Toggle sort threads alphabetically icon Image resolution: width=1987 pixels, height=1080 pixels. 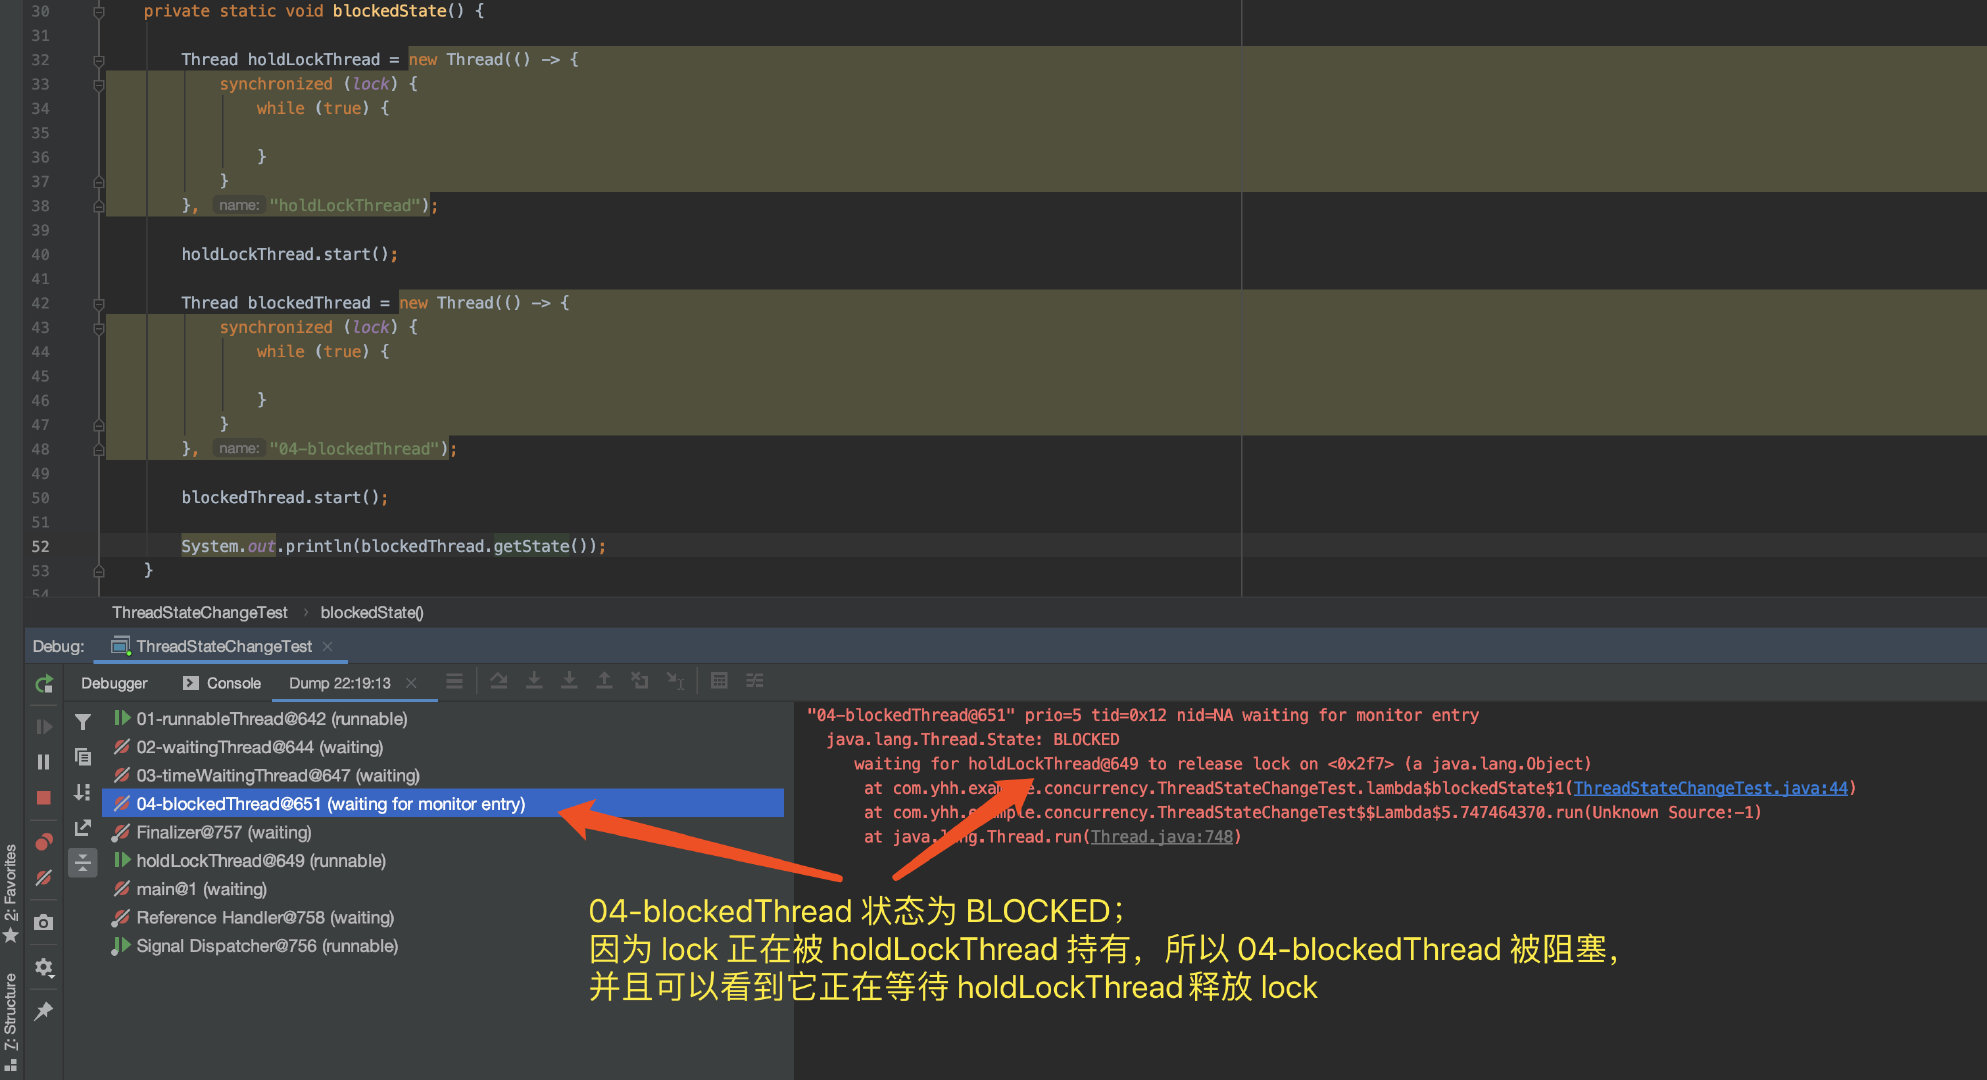pyautogui.click(x=83, y=792)
